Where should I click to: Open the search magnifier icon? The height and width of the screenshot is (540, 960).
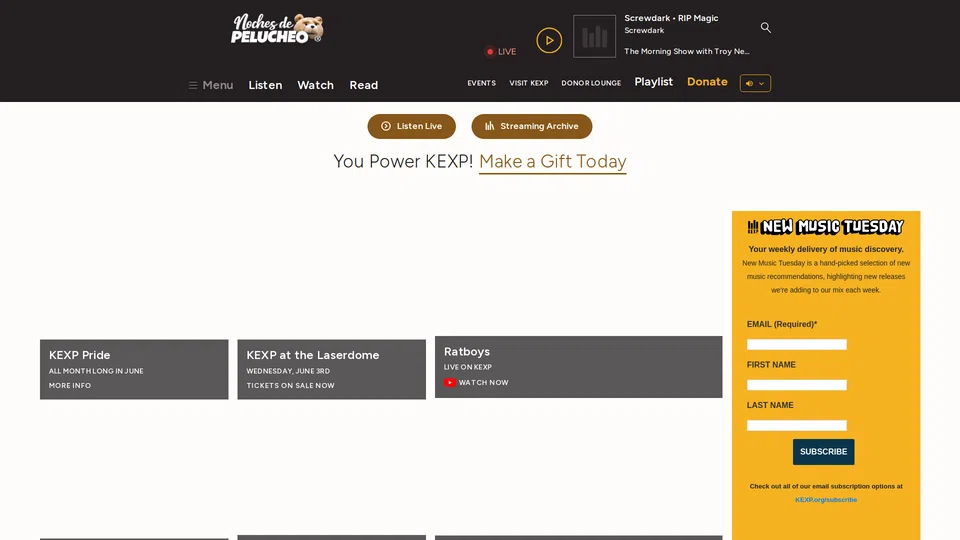point(765,28)
